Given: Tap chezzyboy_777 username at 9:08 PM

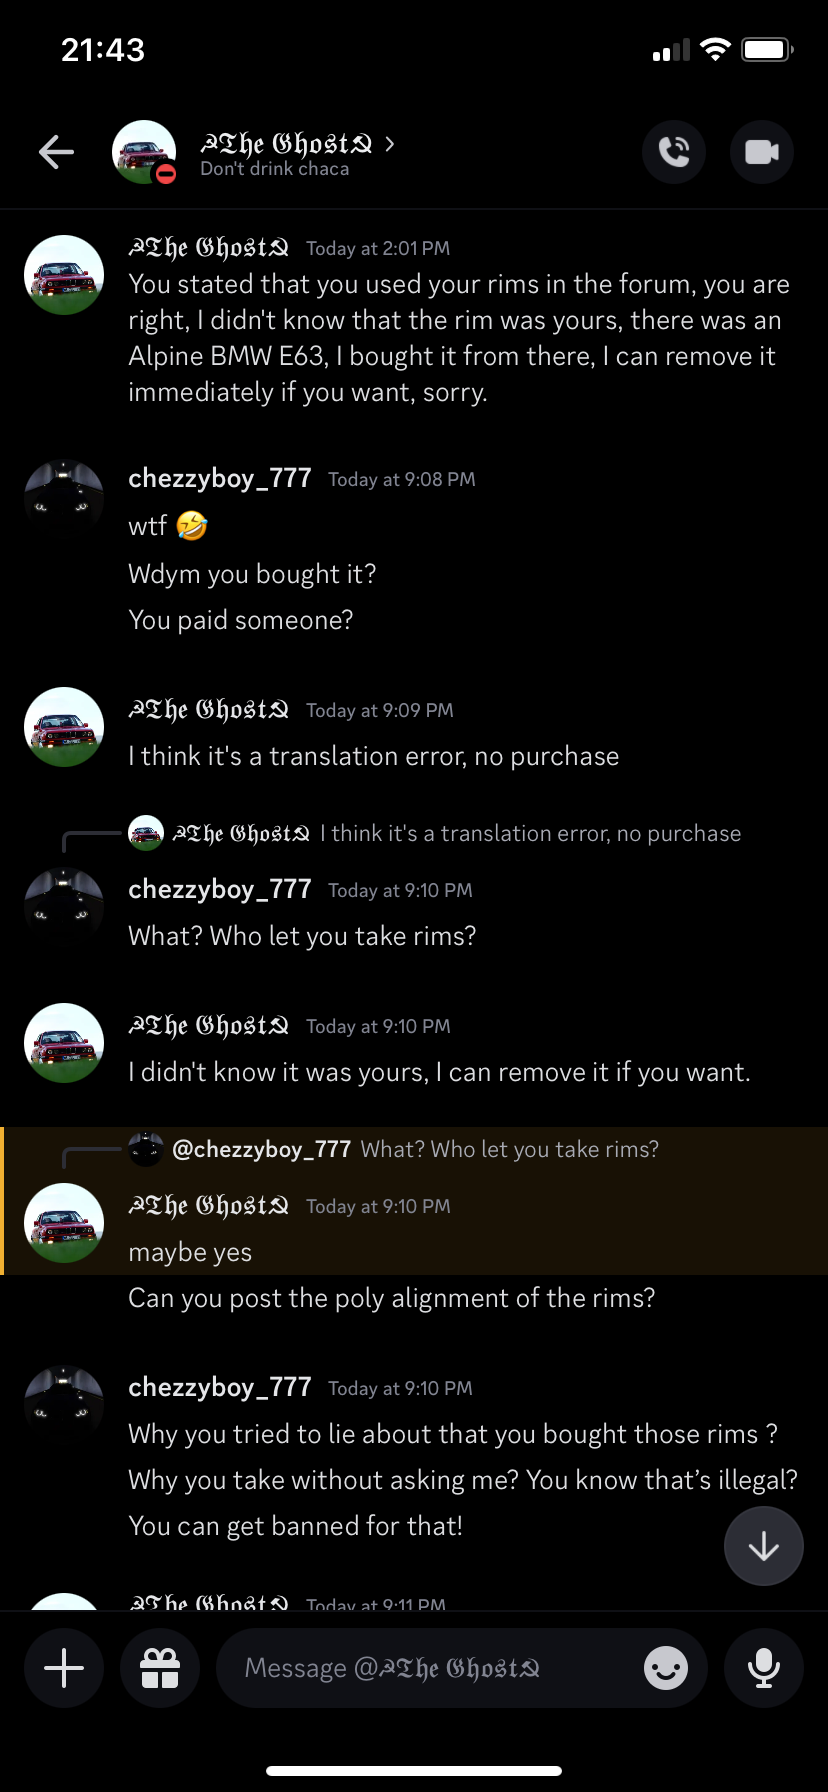Looking at the screenshot, I should (220, 479).
